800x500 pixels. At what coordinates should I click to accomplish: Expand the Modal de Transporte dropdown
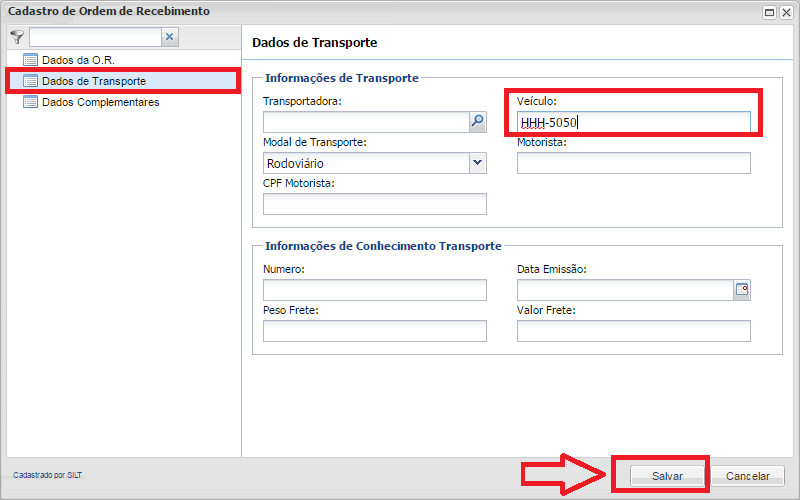point(477,163)
